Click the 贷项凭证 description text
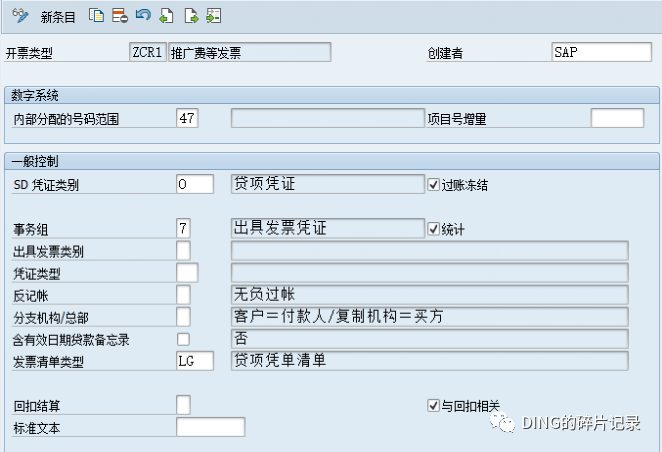This screenshot has height=452, width=662. 264,184
